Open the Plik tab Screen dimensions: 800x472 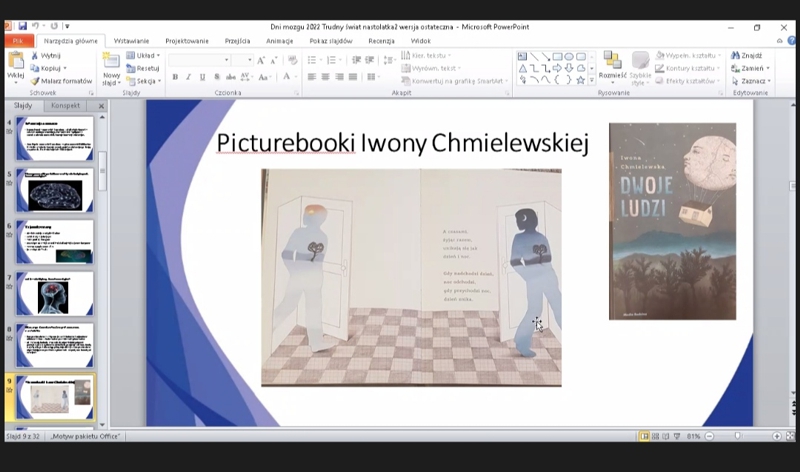coord(18,41)
